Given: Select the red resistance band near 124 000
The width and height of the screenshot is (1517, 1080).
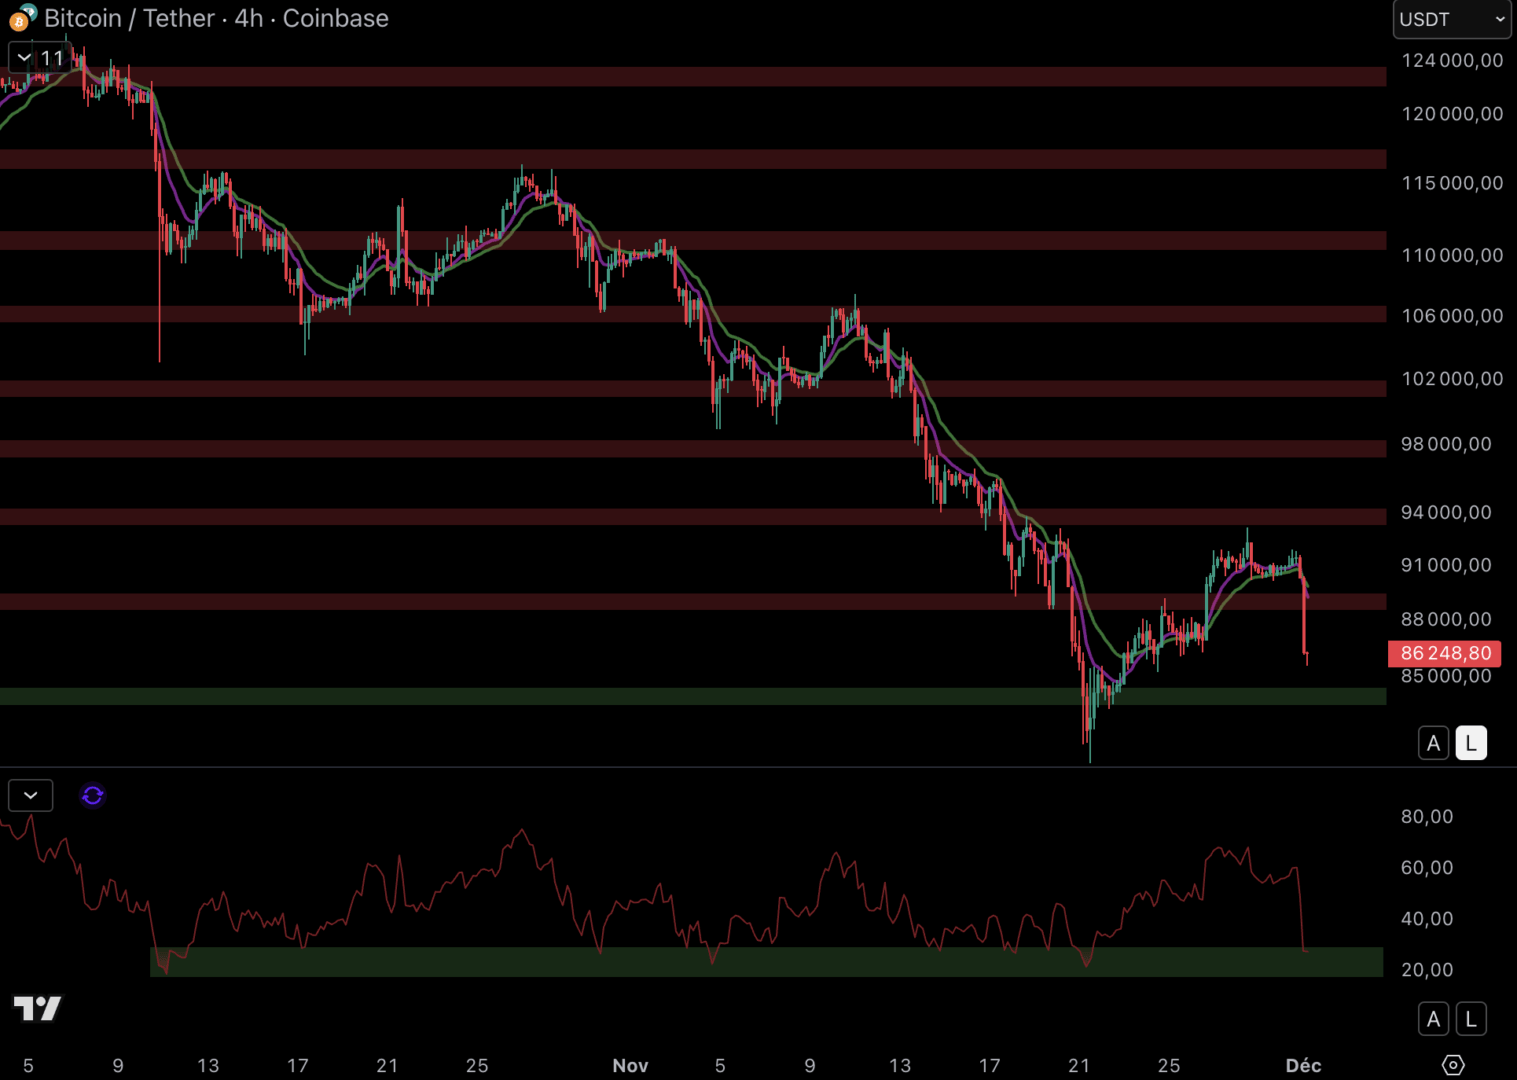Looking at the screenshot, I should tap(700, 77).
